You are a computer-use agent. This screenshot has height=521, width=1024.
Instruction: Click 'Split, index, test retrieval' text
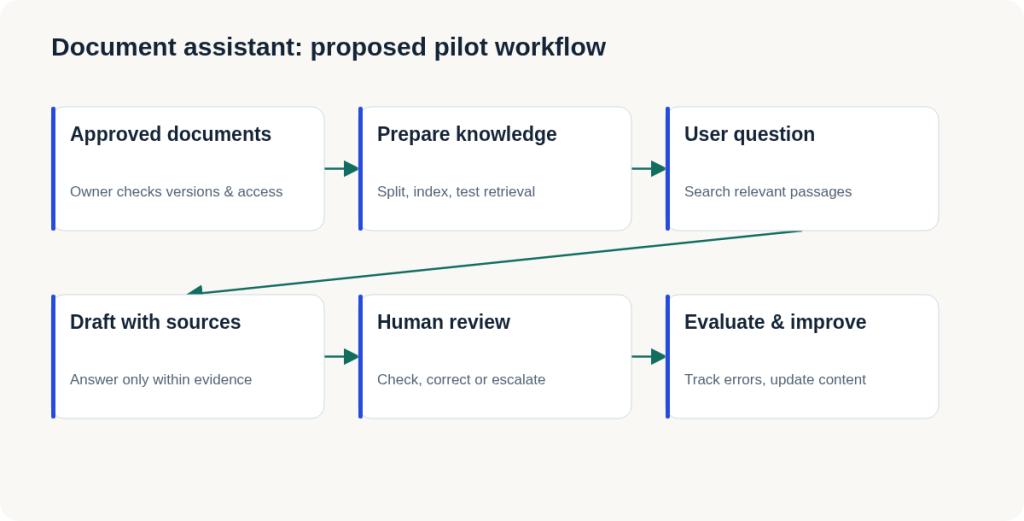[x=456, y=192]
